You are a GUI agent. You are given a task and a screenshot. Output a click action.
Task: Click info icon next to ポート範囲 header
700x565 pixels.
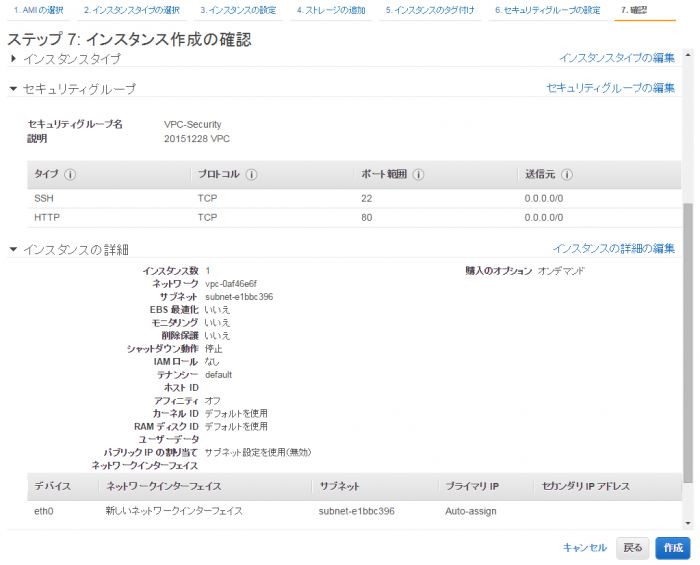point(418,174)
